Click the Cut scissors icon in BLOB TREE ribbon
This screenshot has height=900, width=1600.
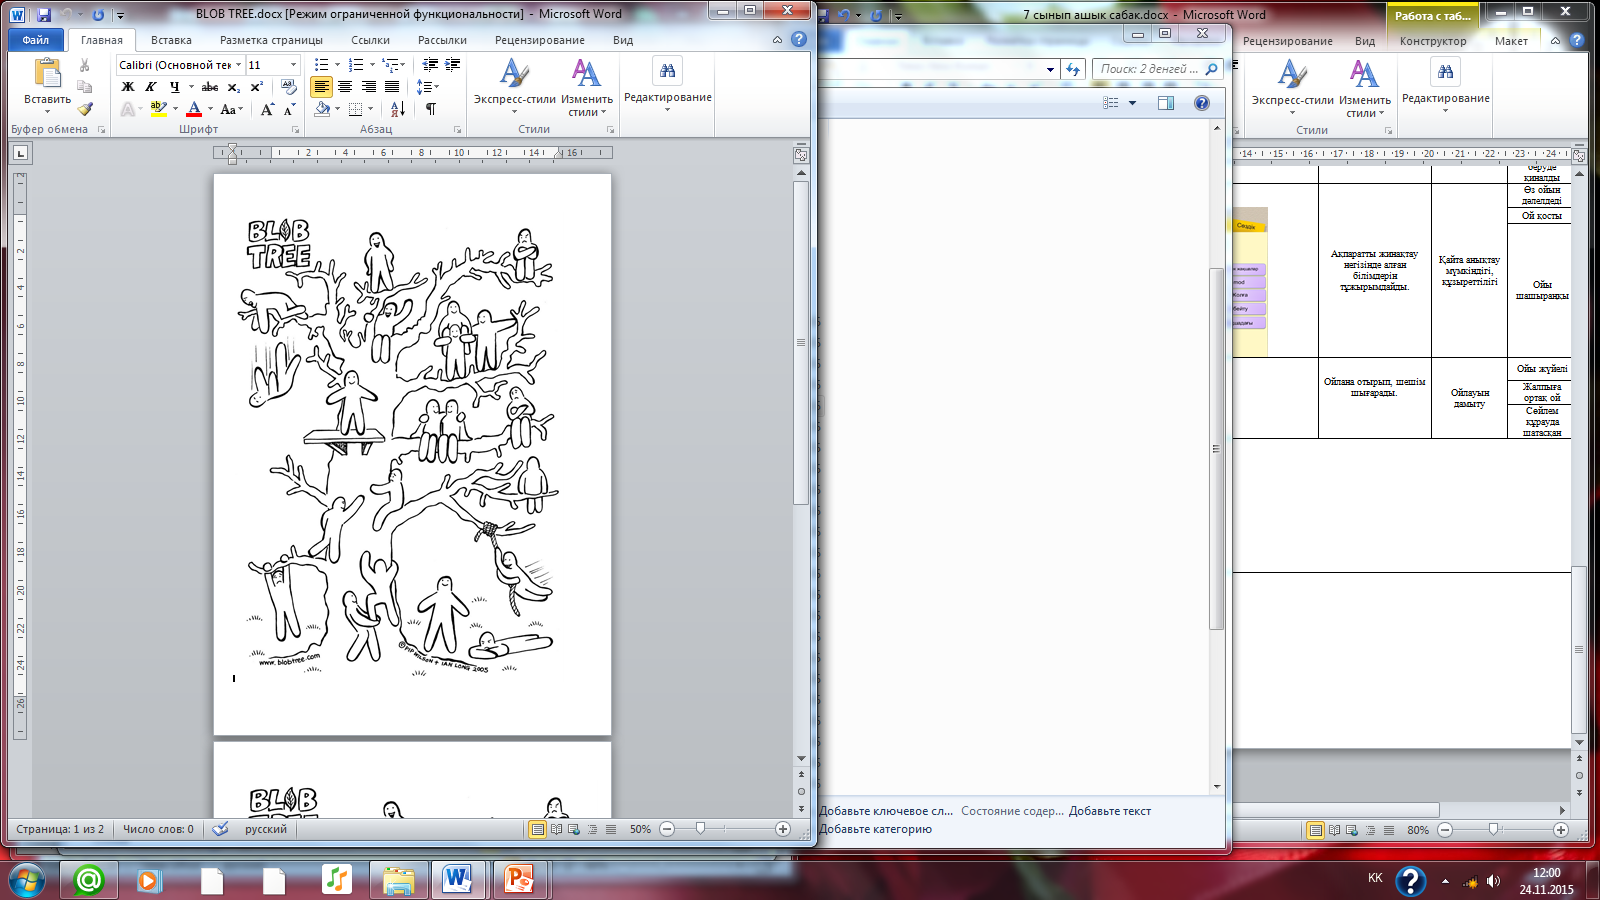[x=85, y=66]
